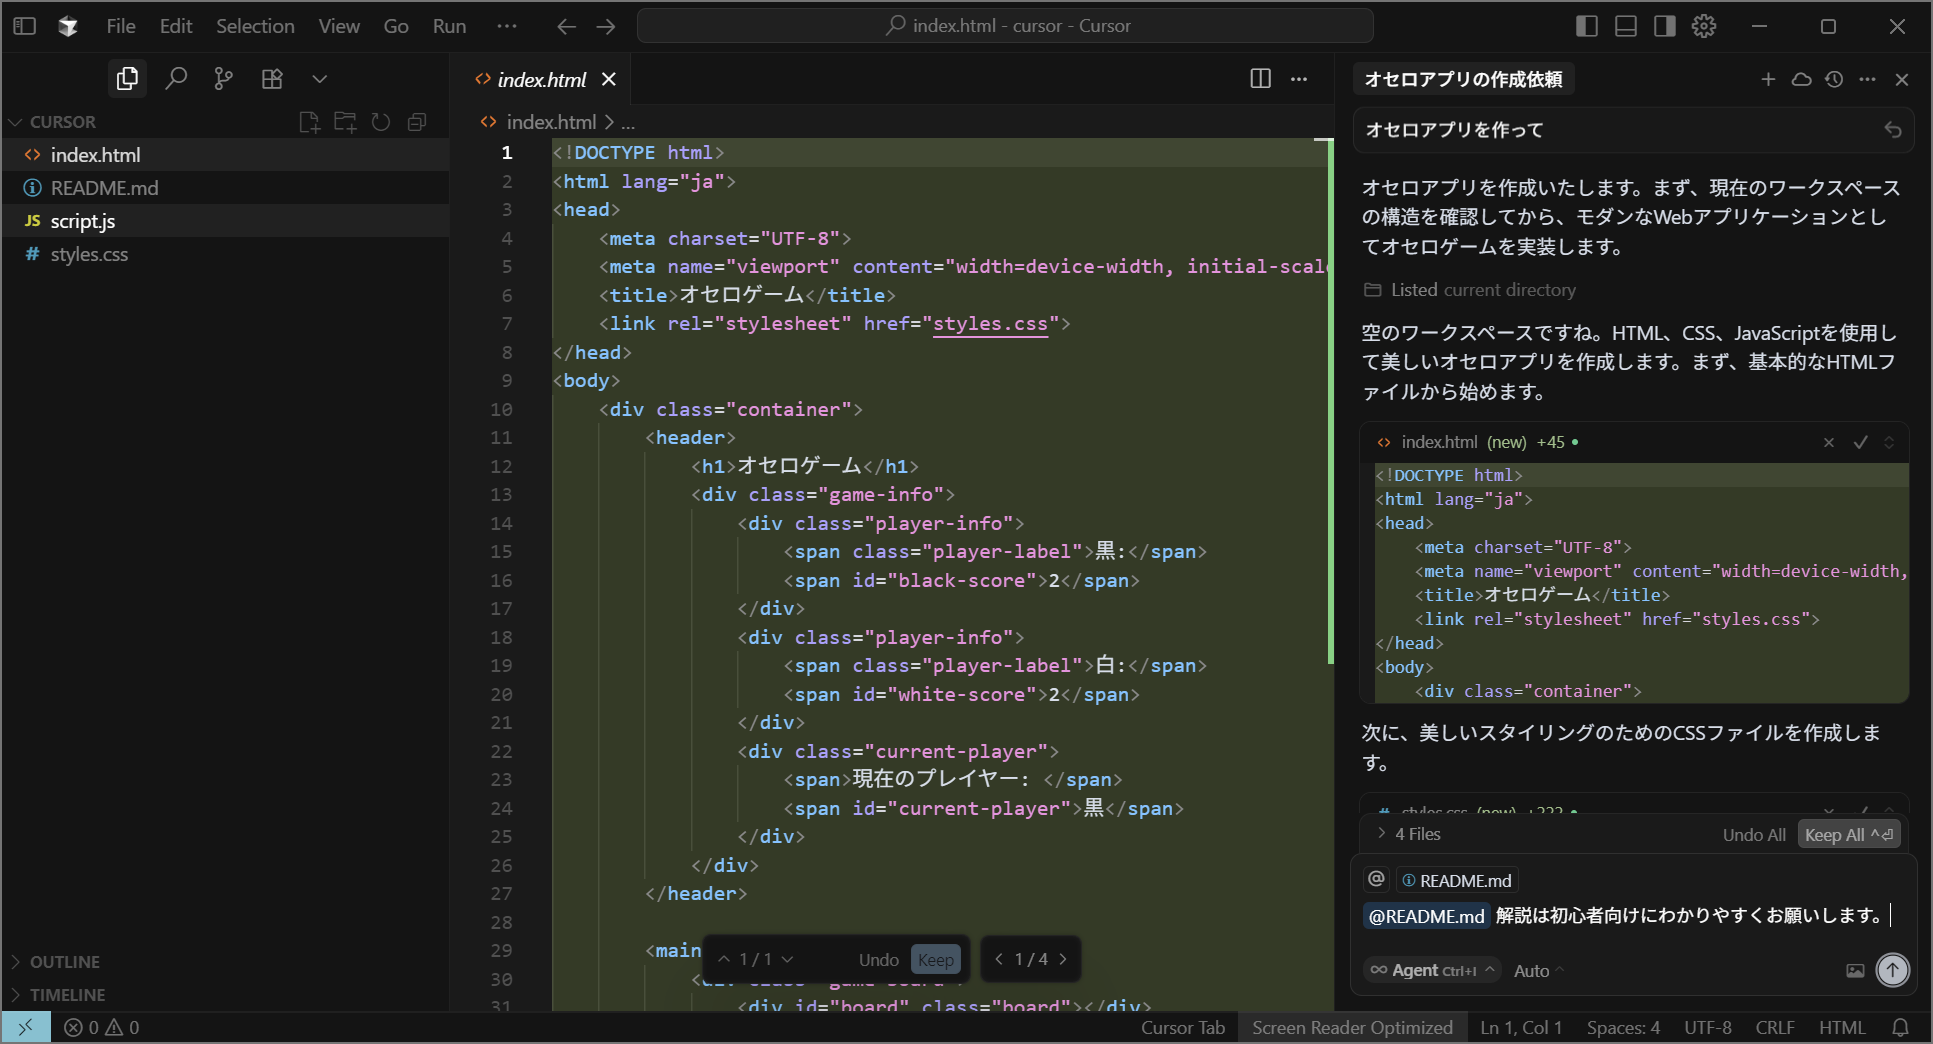The image size is (1933, 1044).
Task: Click the command center search box
Action: coord(1005,26)
